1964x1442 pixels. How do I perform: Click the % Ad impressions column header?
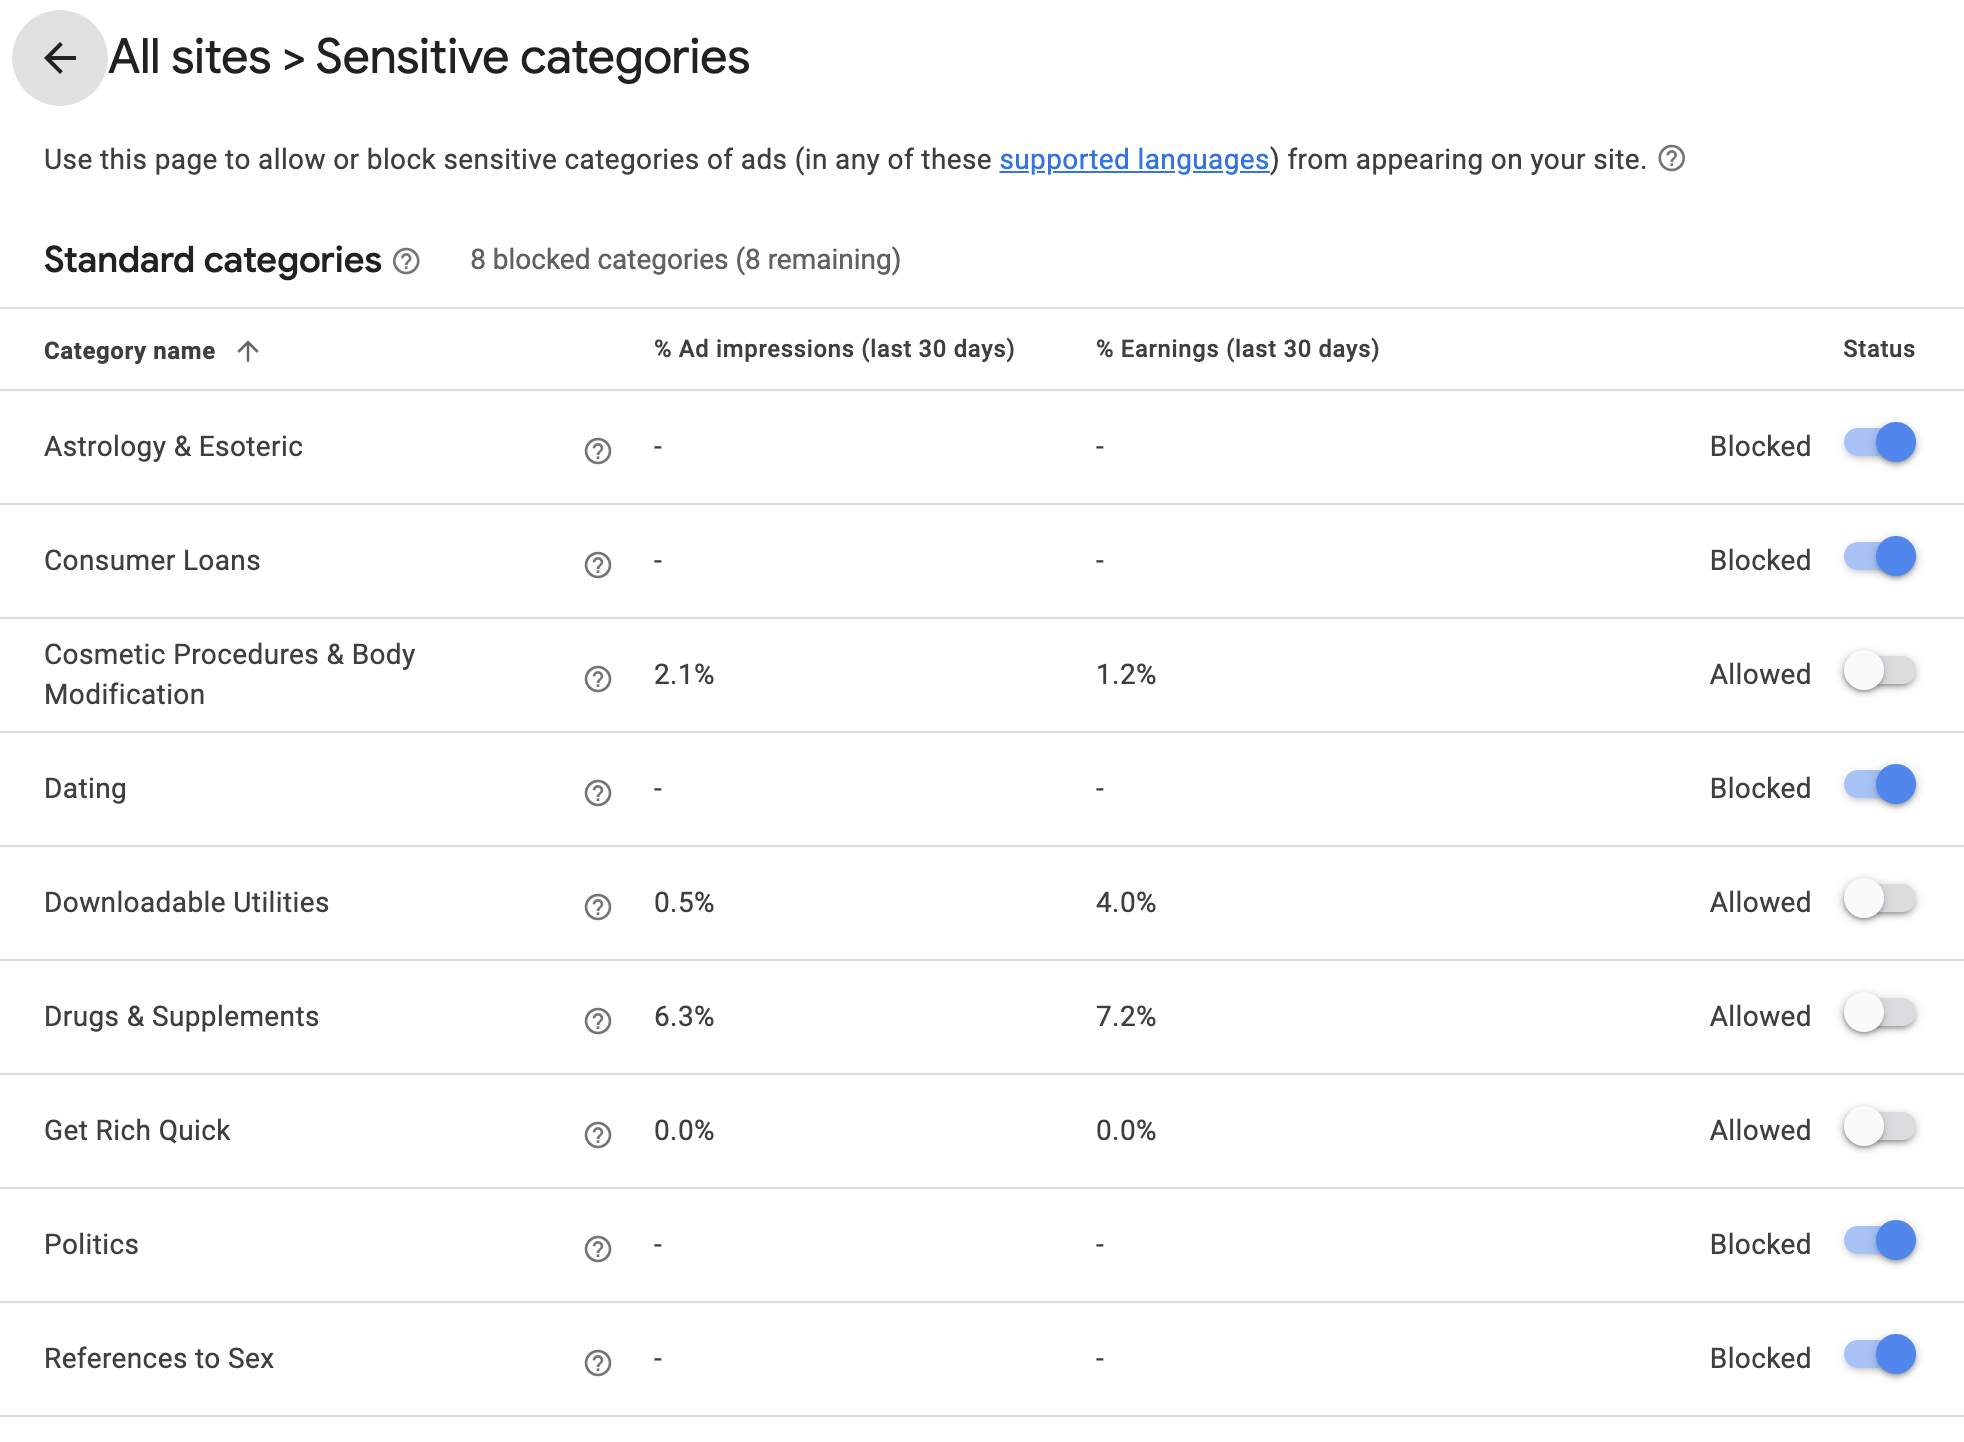click(834, 349)
